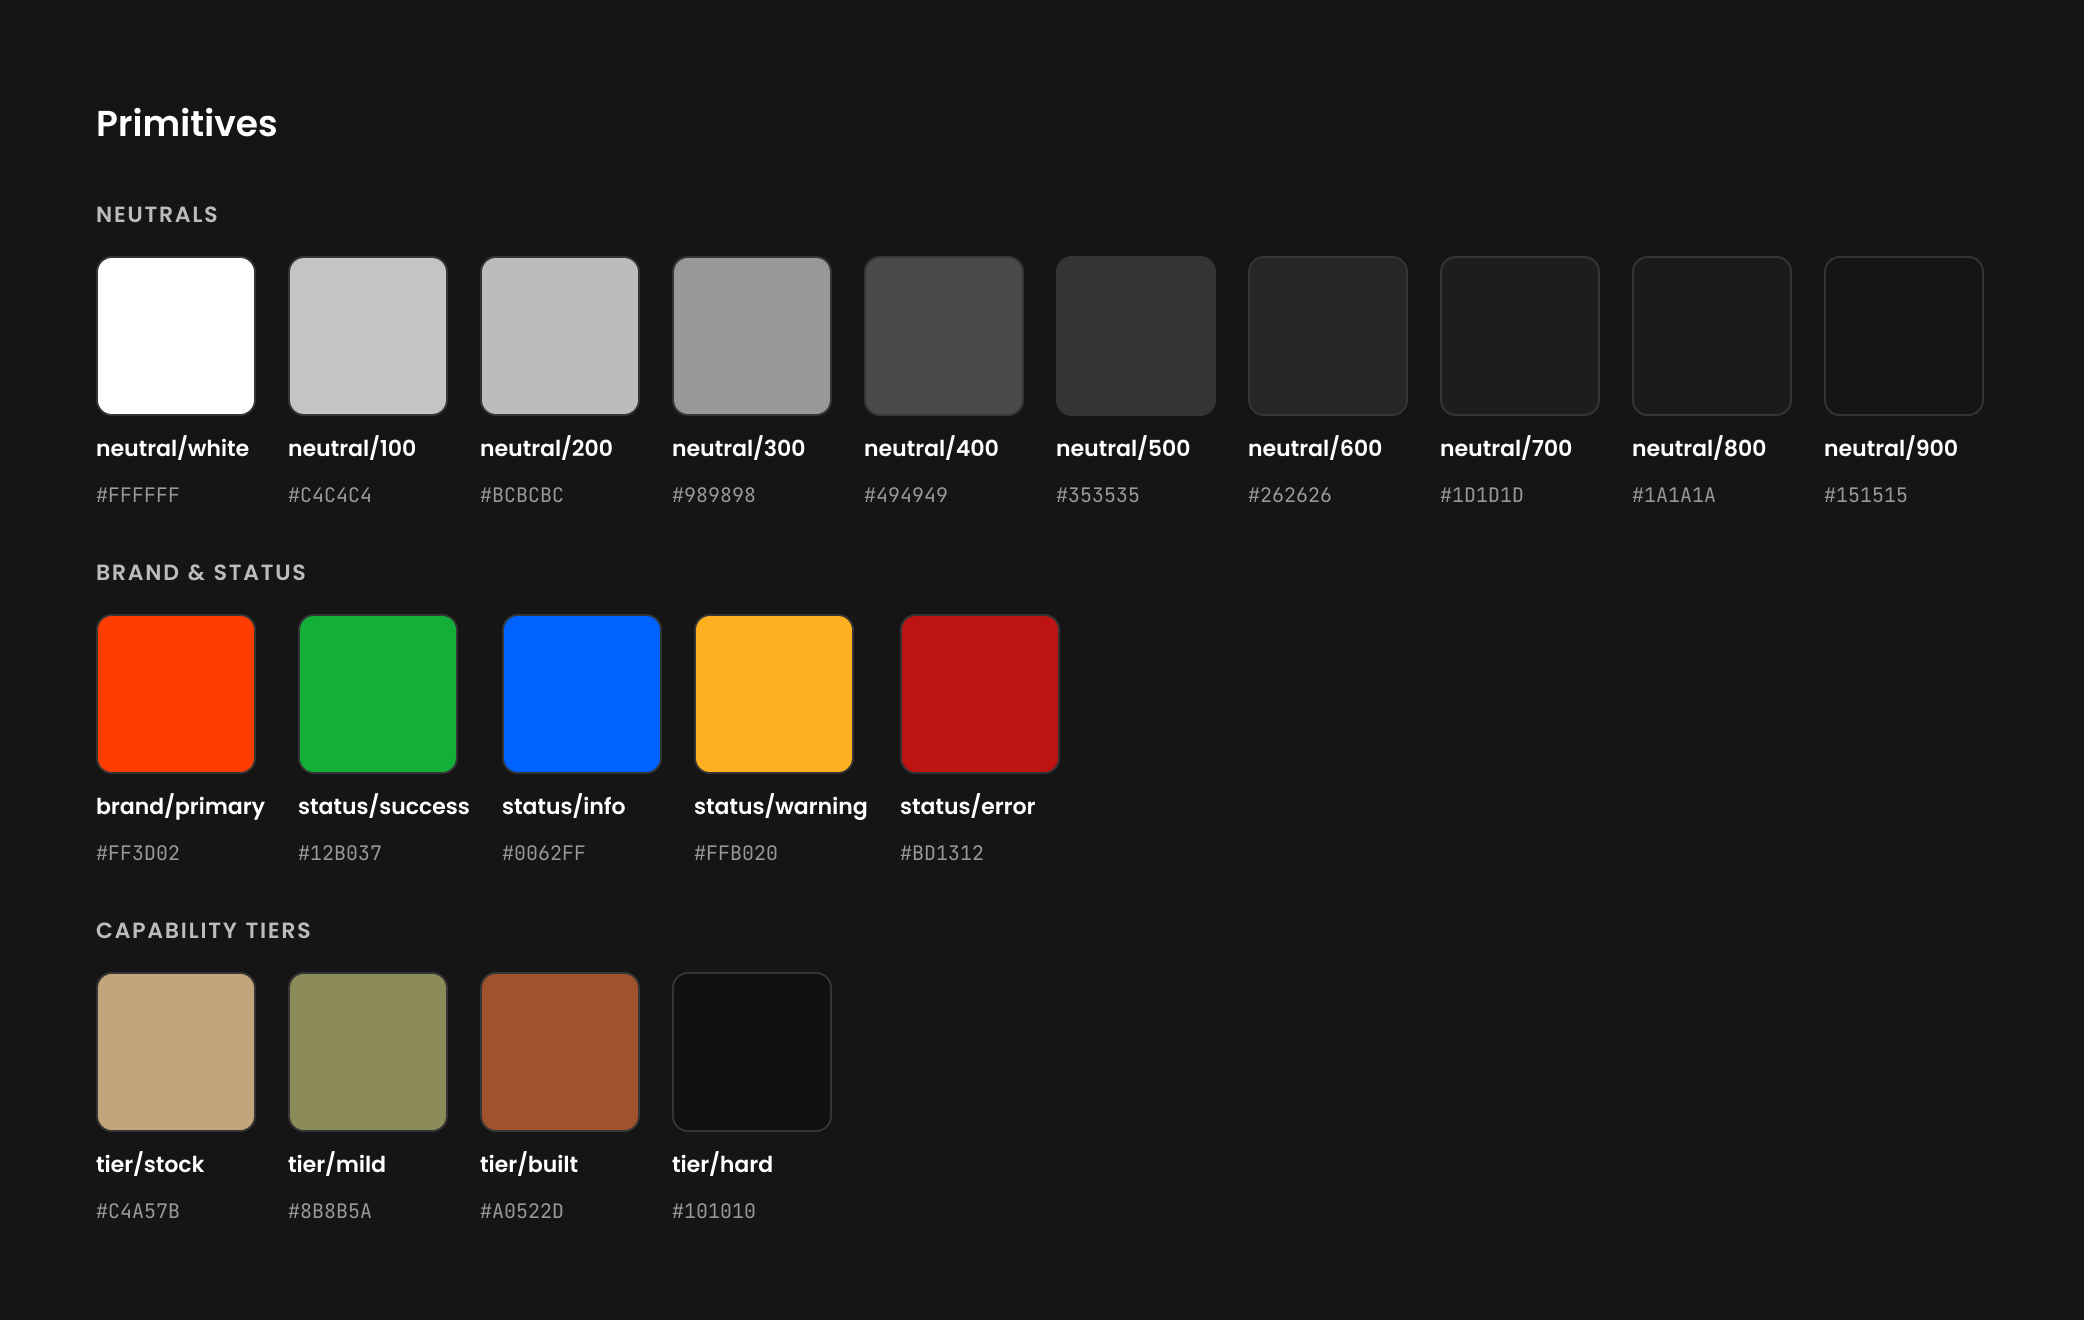Select hex value #151515
Viewport: 2084px width, 1320px height.
[x=1866, y=495]
